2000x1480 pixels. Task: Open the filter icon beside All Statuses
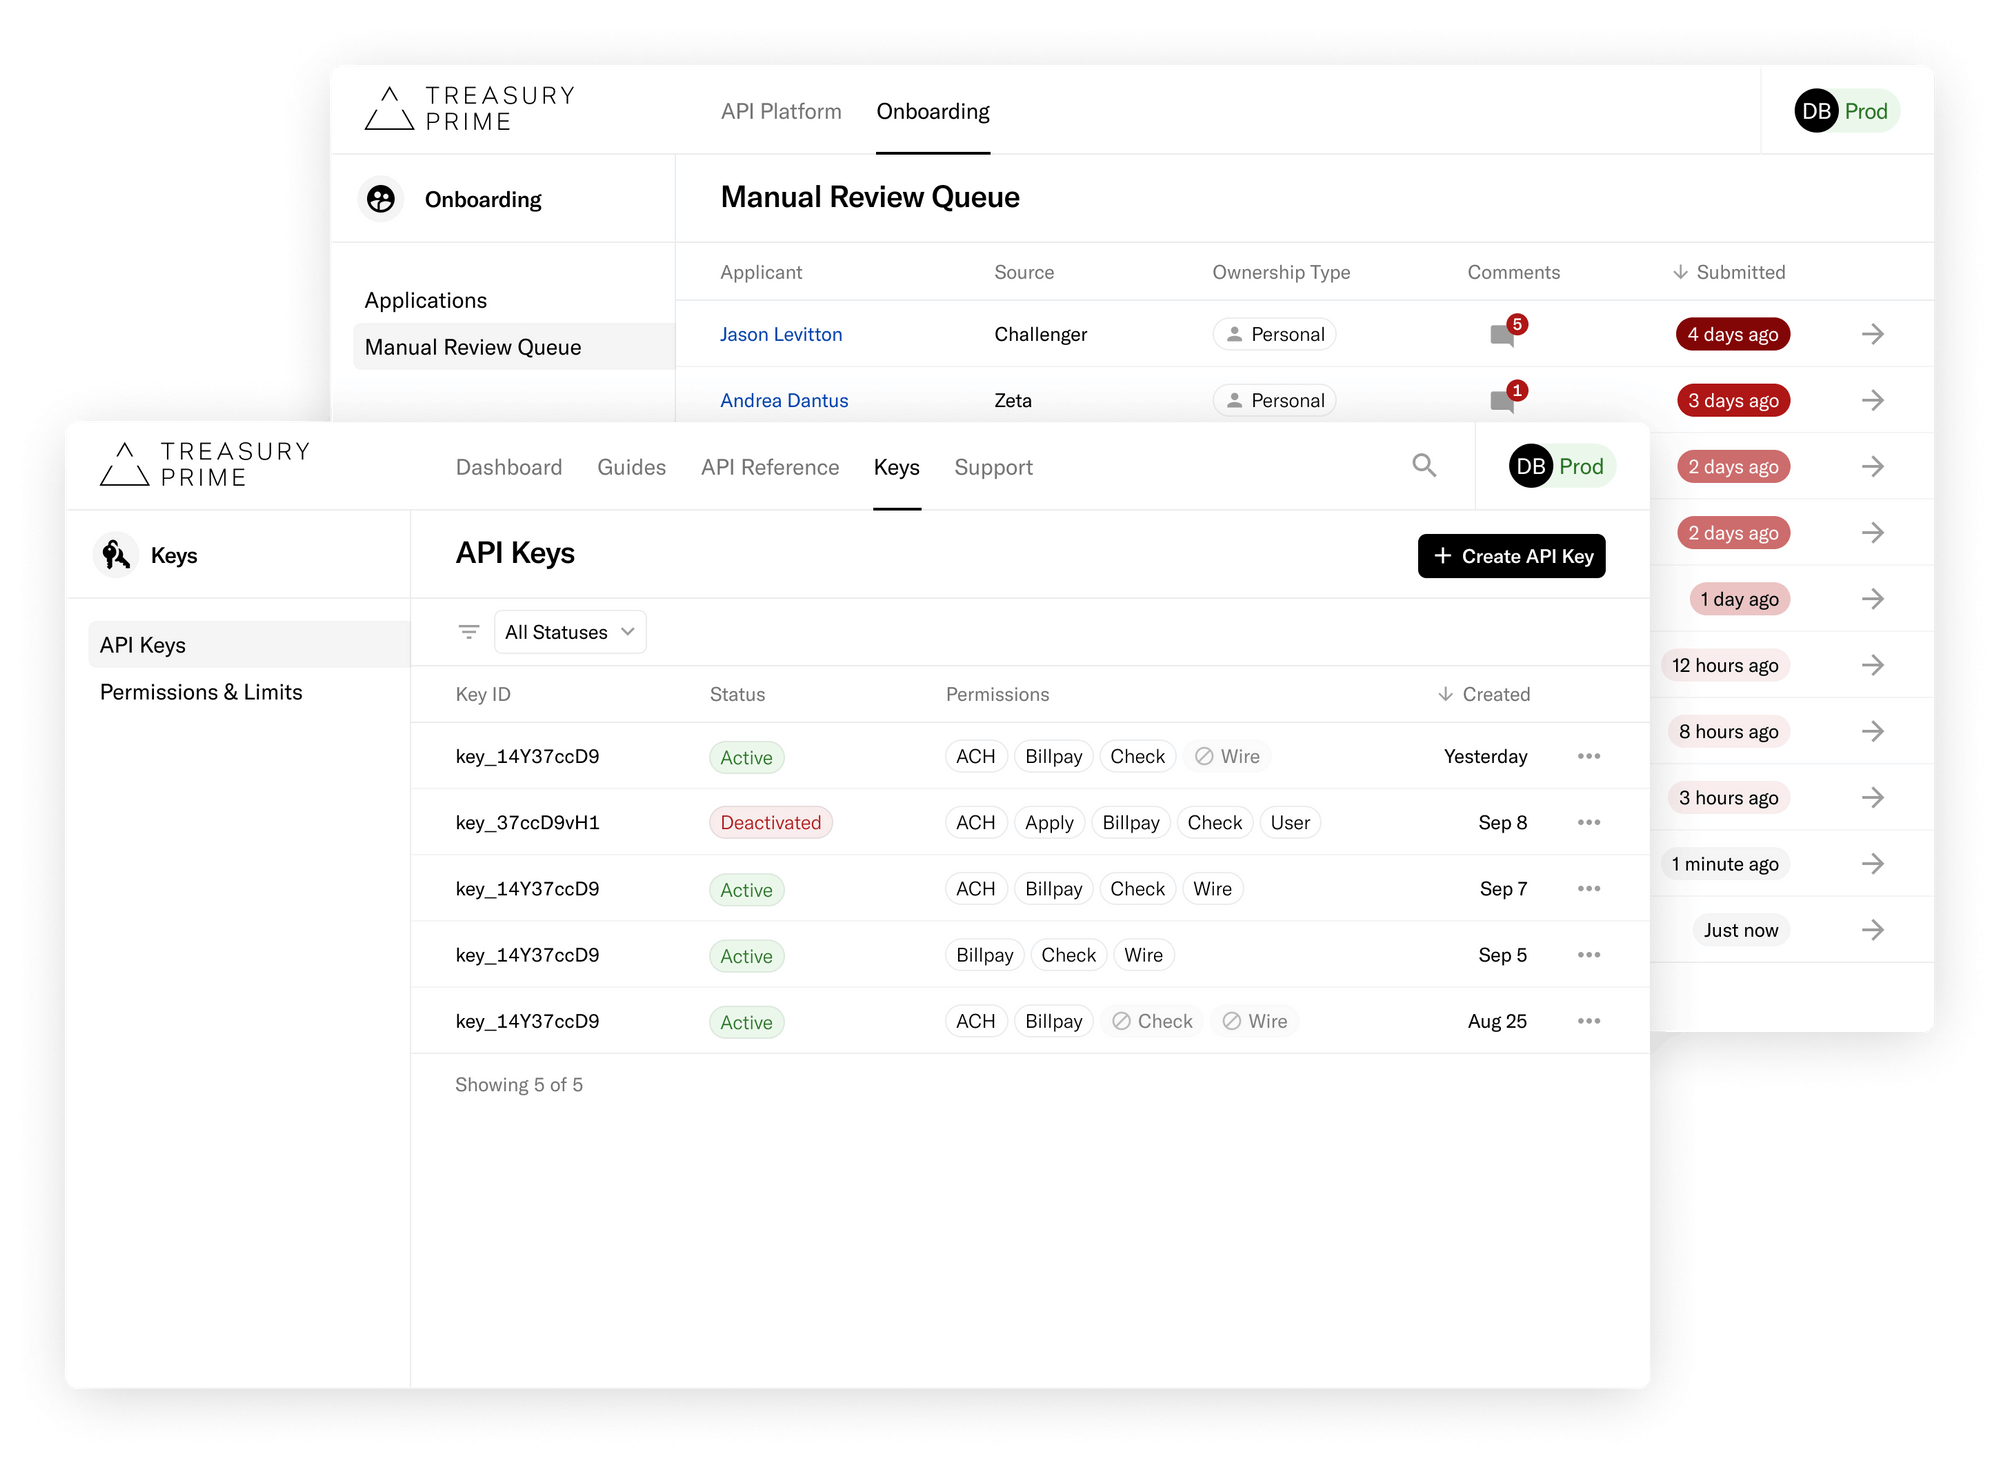468,631
